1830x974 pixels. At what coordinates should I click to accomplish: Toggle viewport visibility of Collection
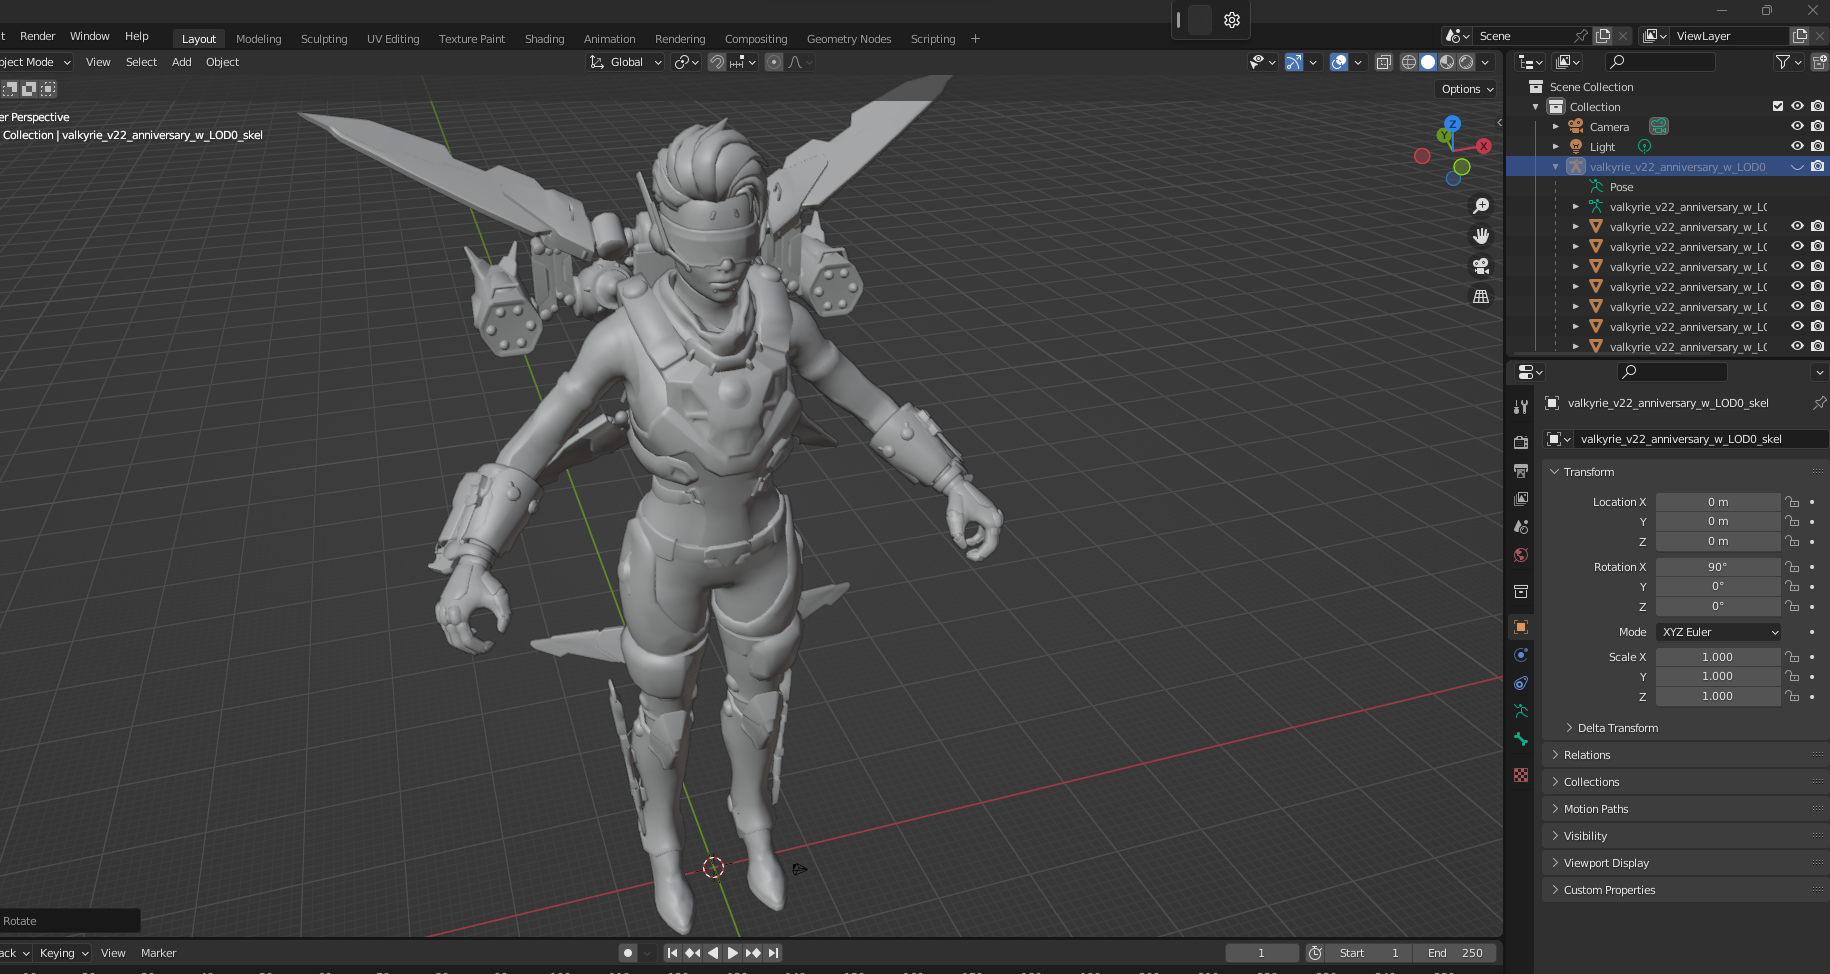coord(1797,106)
